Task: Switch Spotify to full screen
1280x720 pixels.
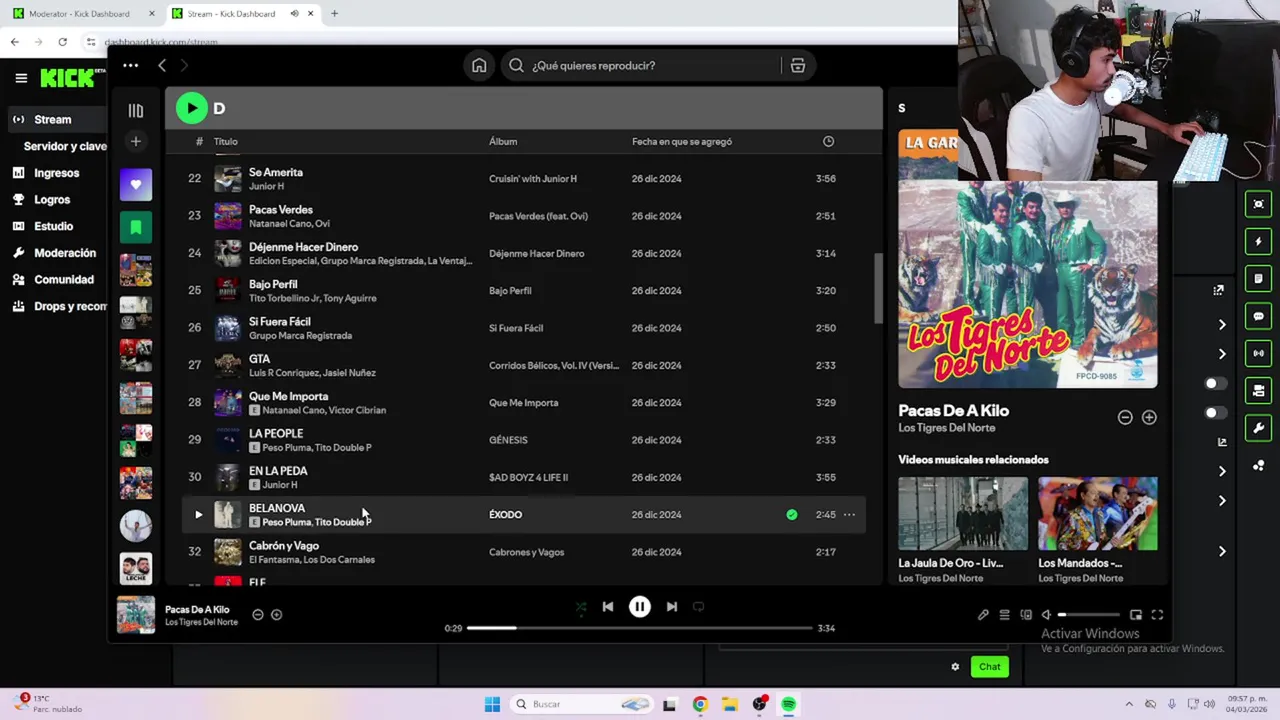Action: [1157, 615]
